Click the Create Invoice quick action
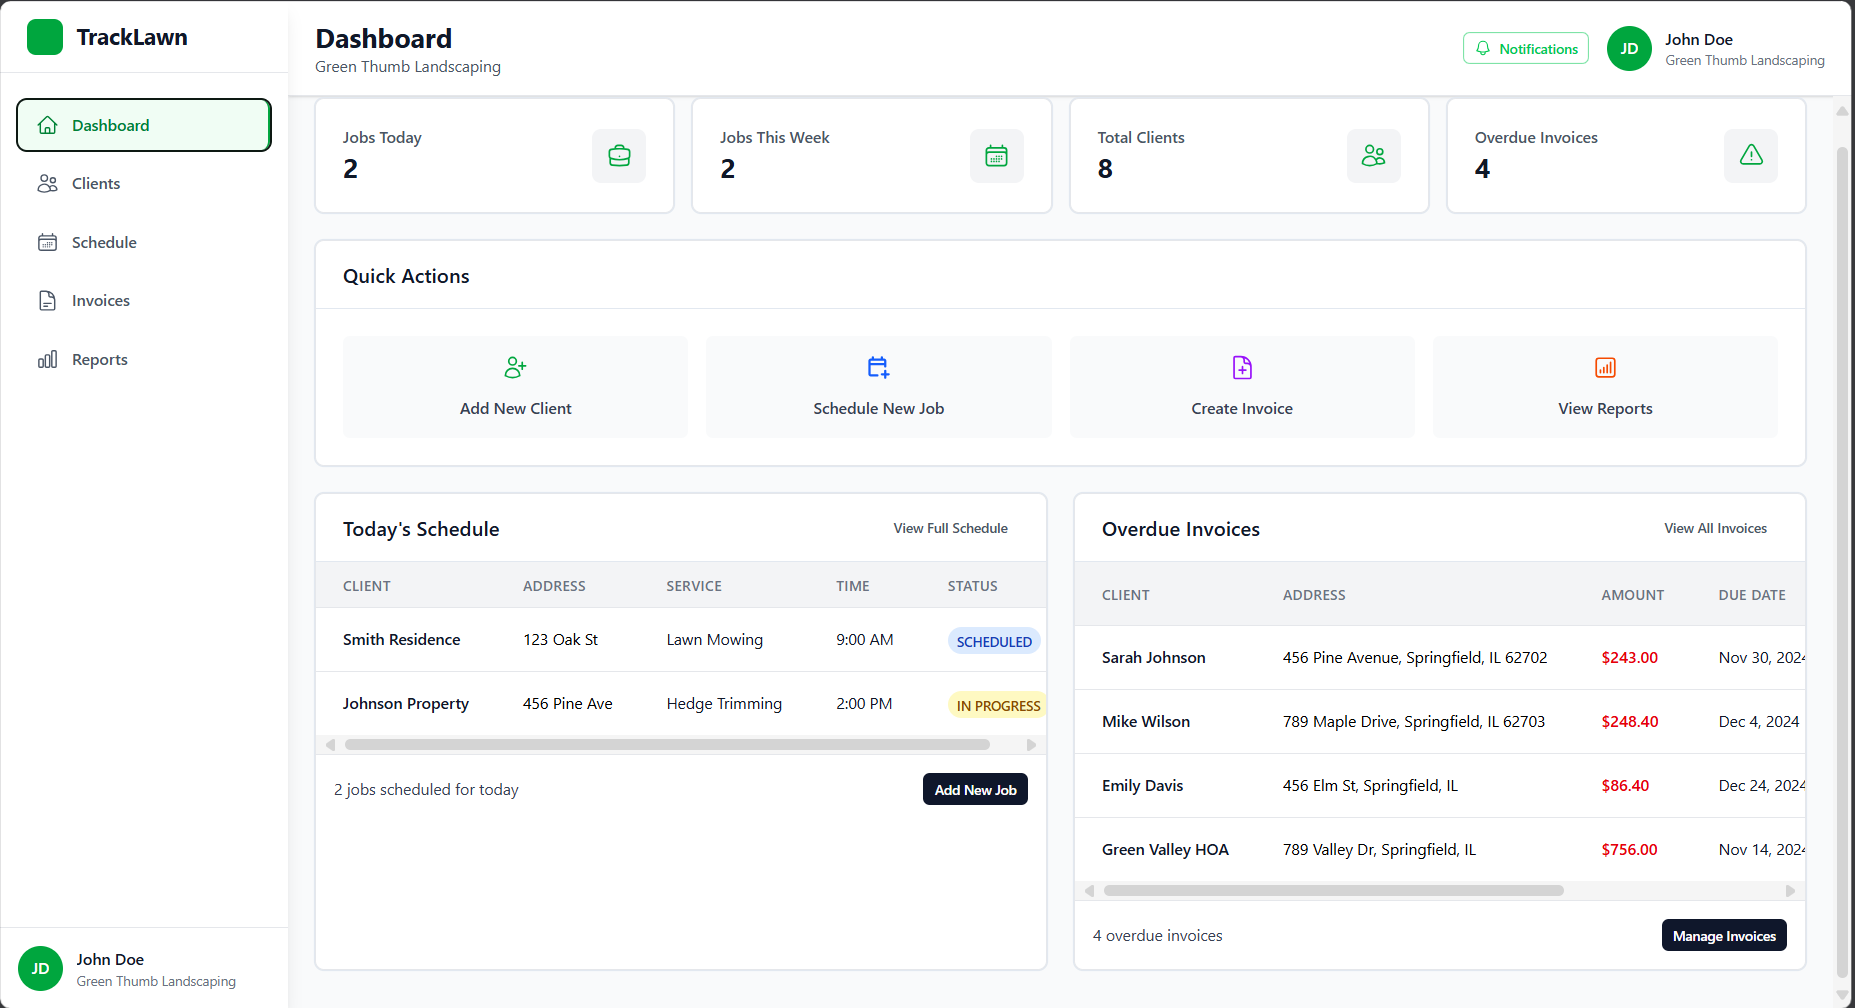The width and height of the screenshot is (1855, 1008). tap(1242, 387)
